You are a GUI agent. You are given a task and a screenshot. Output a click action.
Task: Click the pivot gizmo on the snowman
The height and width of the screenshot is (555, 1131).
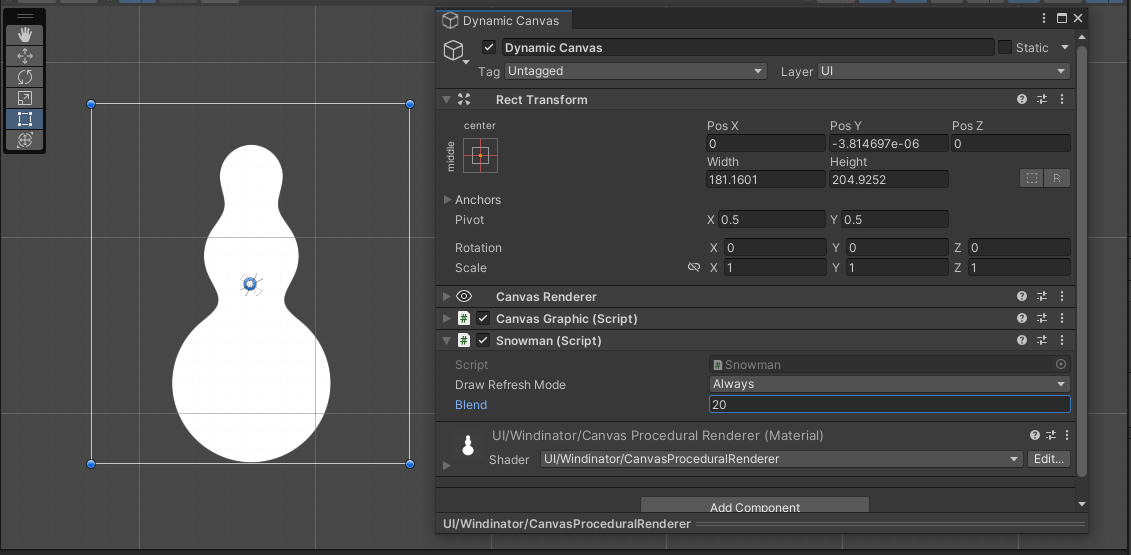250,284
